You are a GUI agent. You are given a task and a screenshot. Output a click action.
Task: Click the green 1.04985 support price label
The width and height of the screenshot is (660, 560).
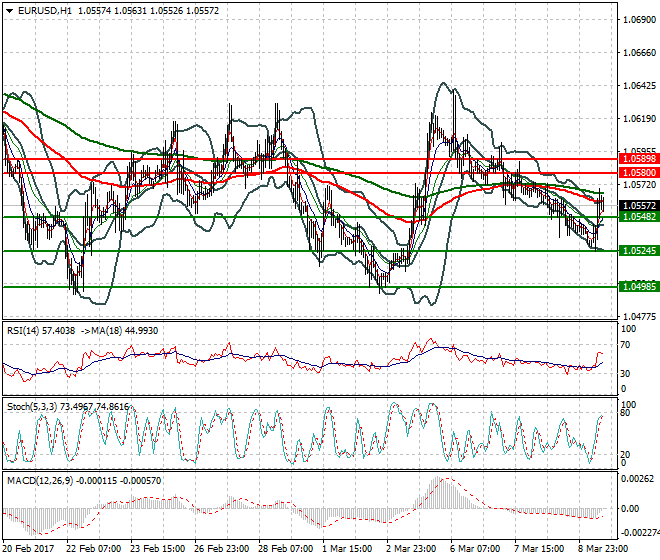click(639, 287)
